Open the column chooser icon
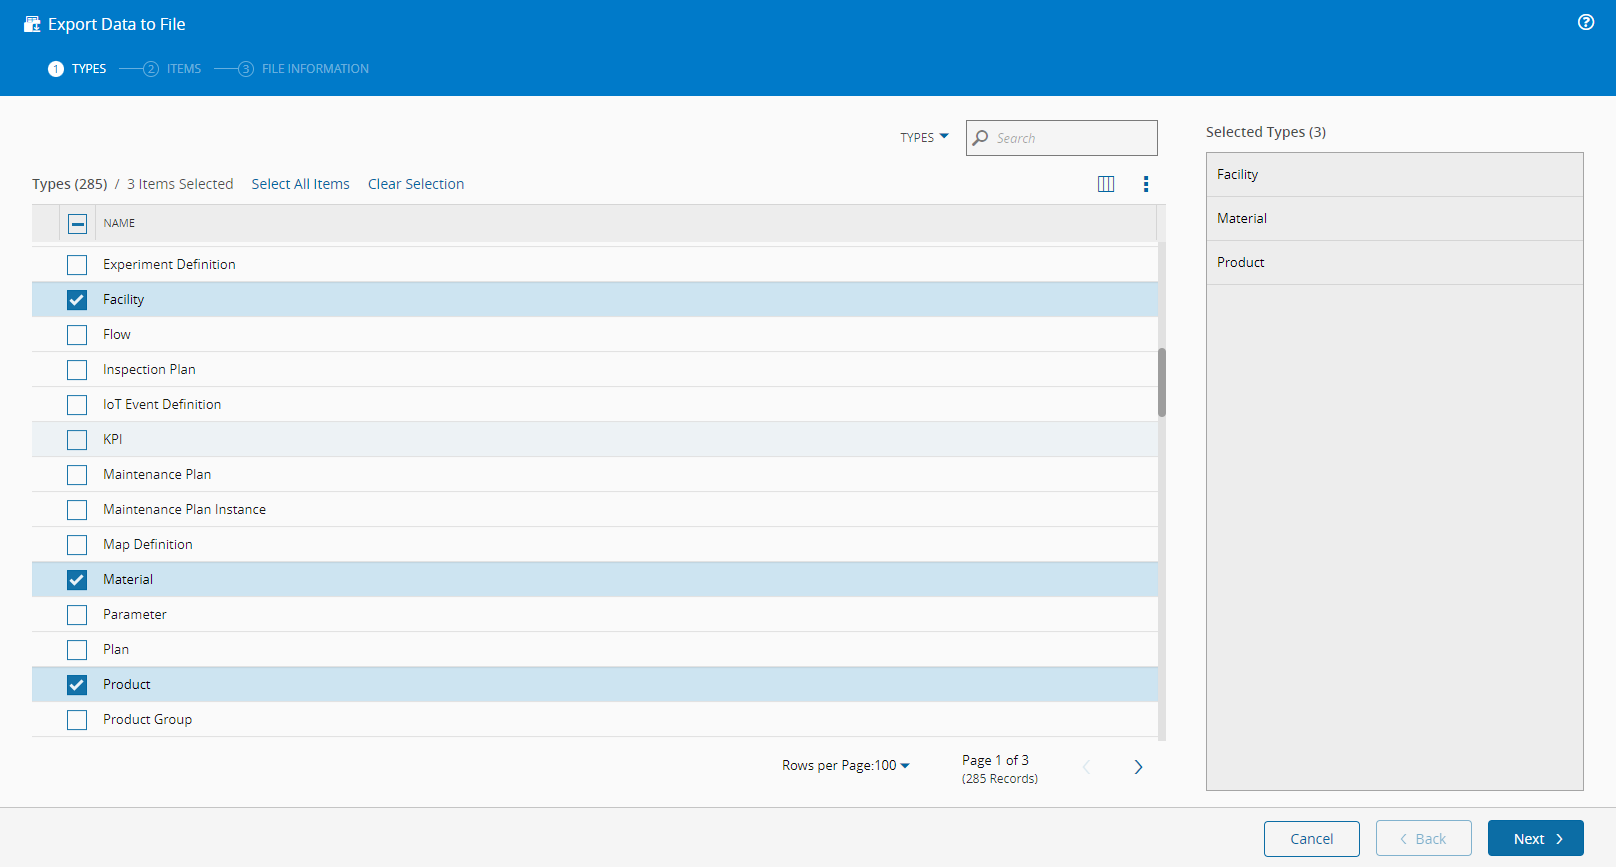This screenshot has width=1616, height=867. click(x=1106, y=184)
